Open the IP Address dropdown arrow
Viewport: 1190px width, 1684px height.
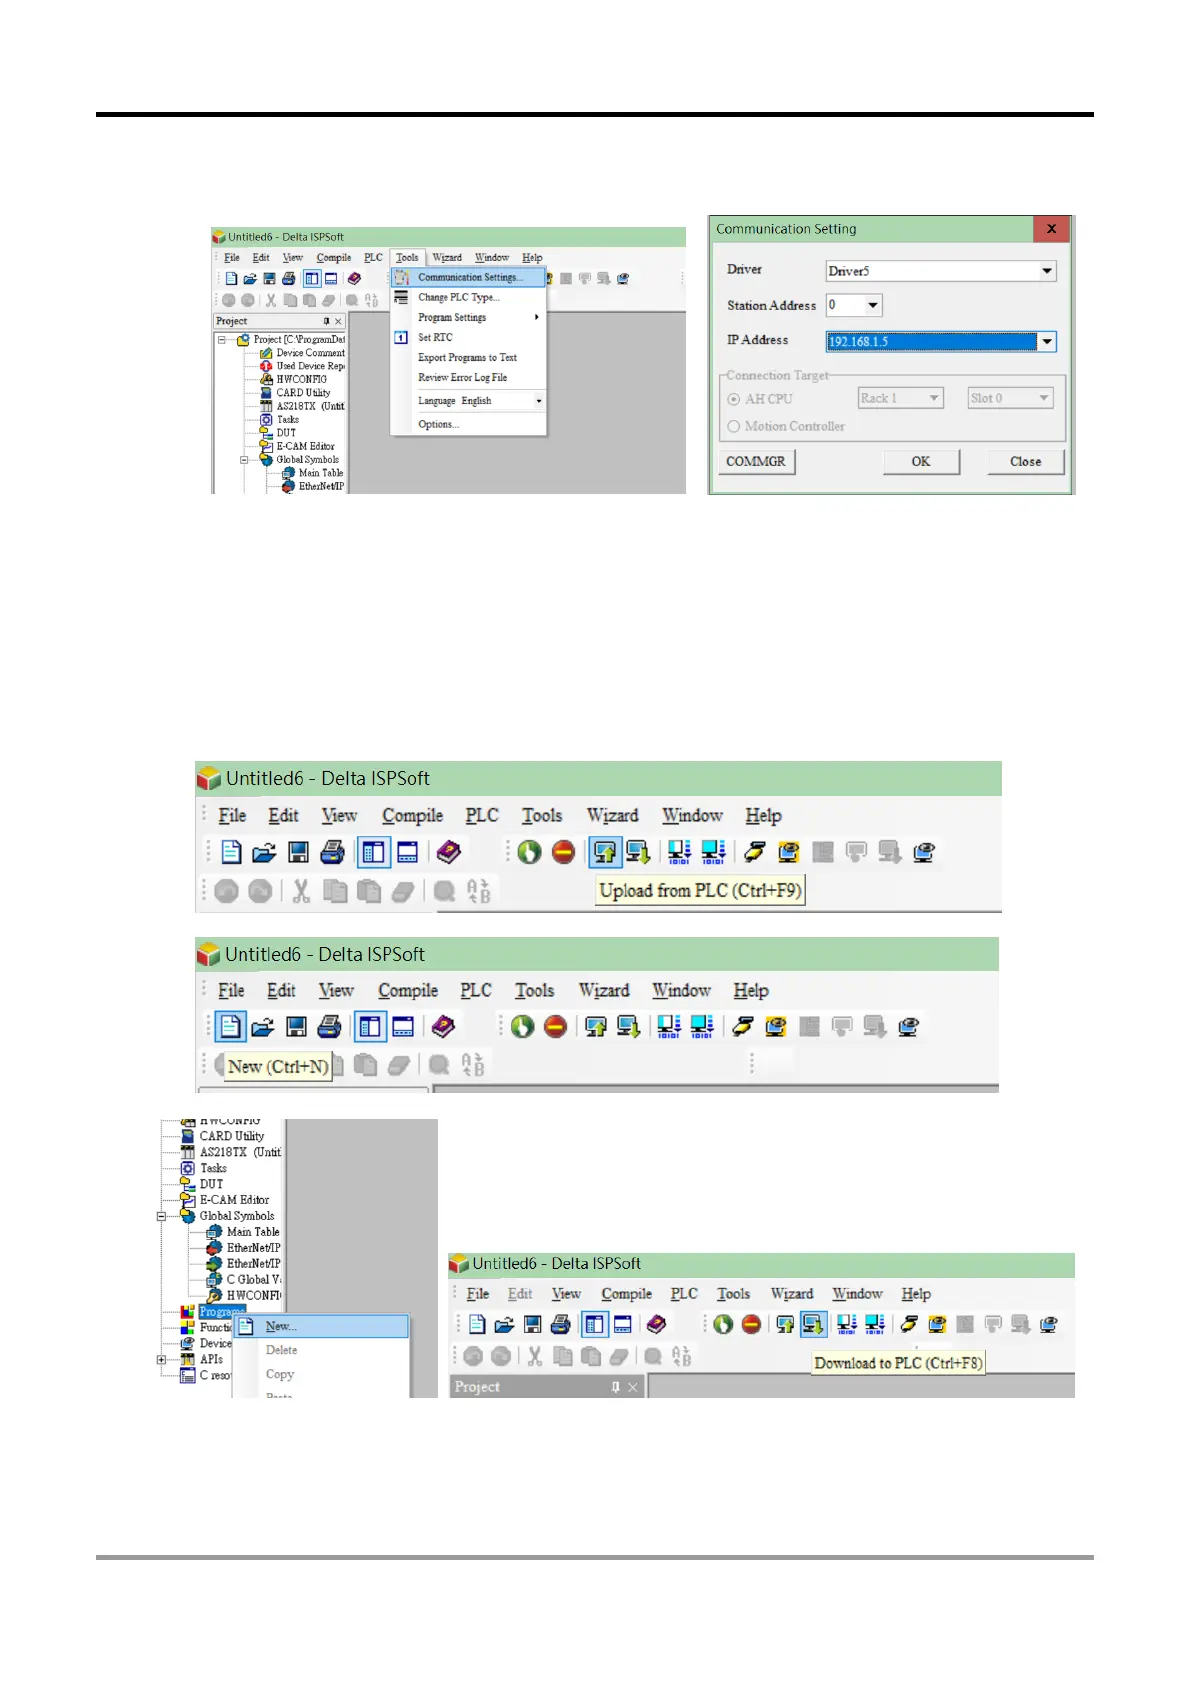[x=1047, y=342]
